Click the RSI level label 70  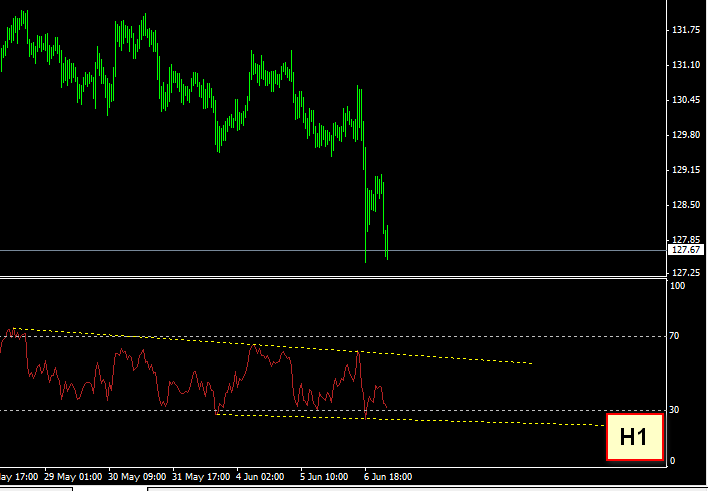coord(674,336)
